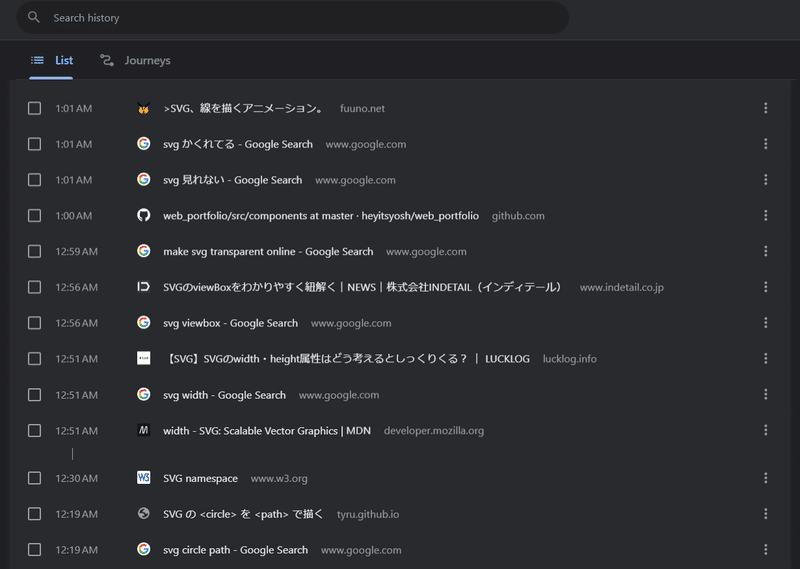The width and height of the screenshot is (800, 569).
Task: Switch to the Journeys tab
Action: click(136, 61)
